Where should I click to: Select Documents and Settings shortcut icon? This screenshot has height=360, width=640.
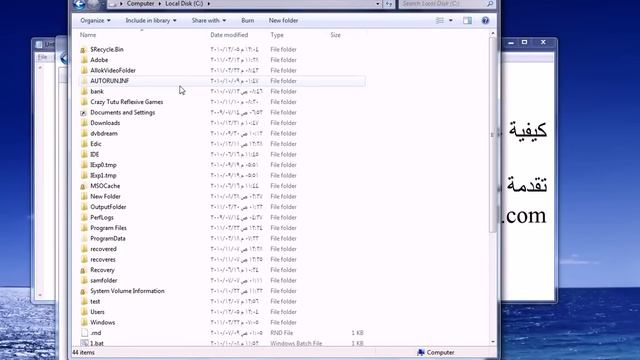coord(84,113)
